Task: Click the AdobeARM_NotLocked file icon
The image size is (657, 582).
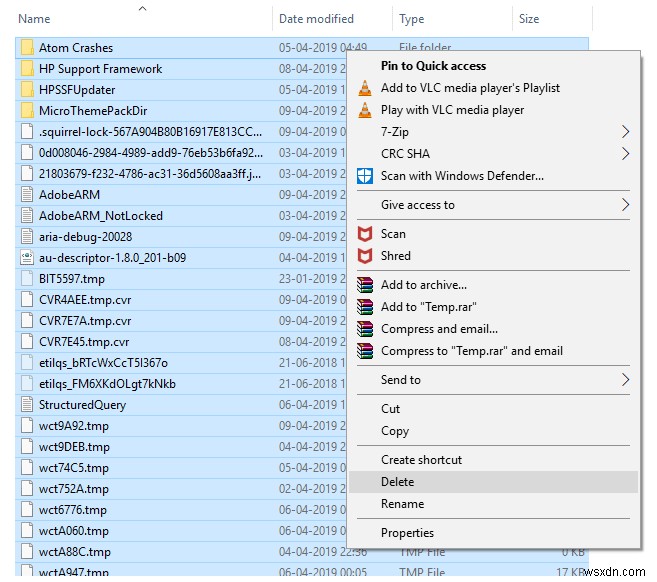Action: (27, 216)
